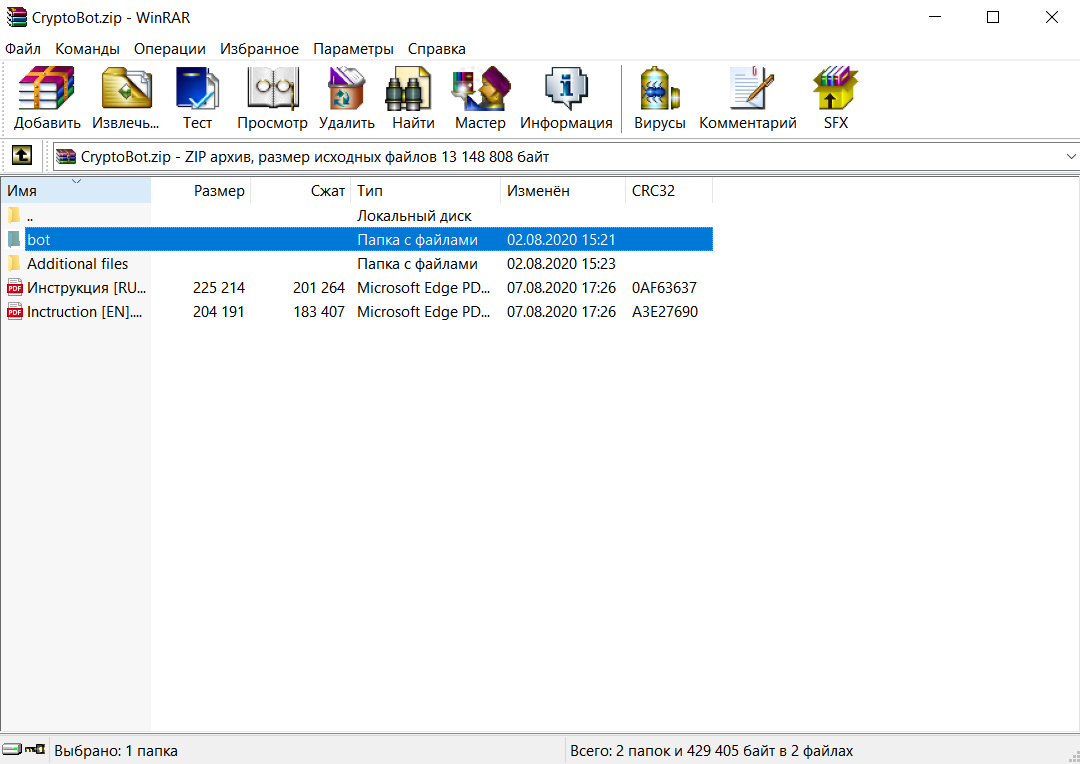Open the Команды menu
Image resolution: width=1080 pixels, height=764 pixels.
[87, 49]
